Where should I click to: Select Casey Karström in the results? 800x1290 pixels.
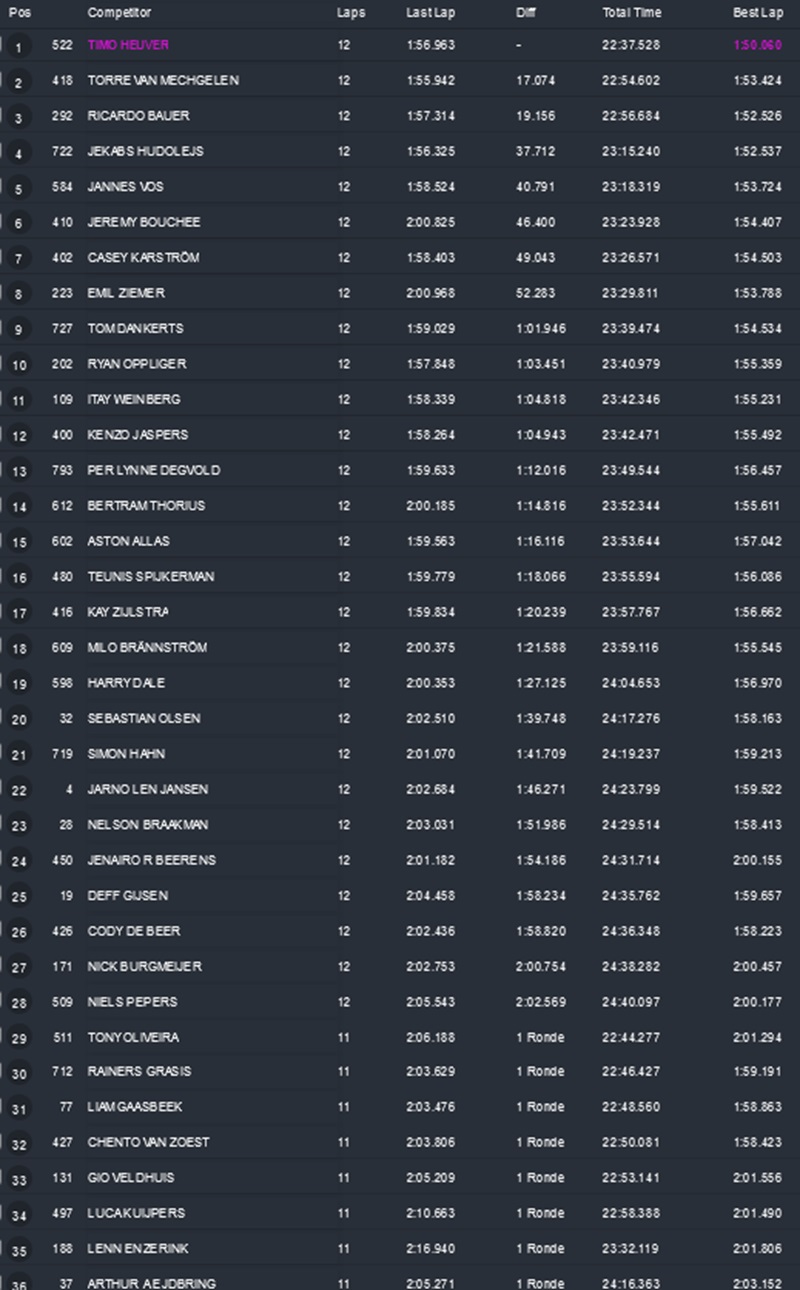pyautogui.click(x=143, y=258)
